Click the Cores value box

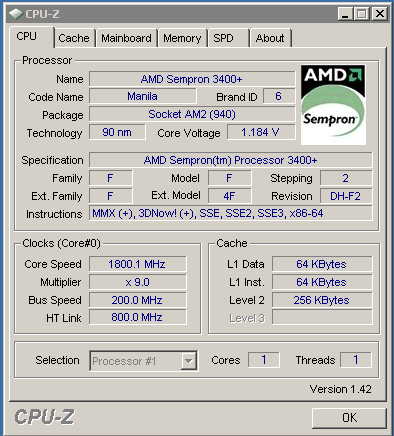(263, 360)
